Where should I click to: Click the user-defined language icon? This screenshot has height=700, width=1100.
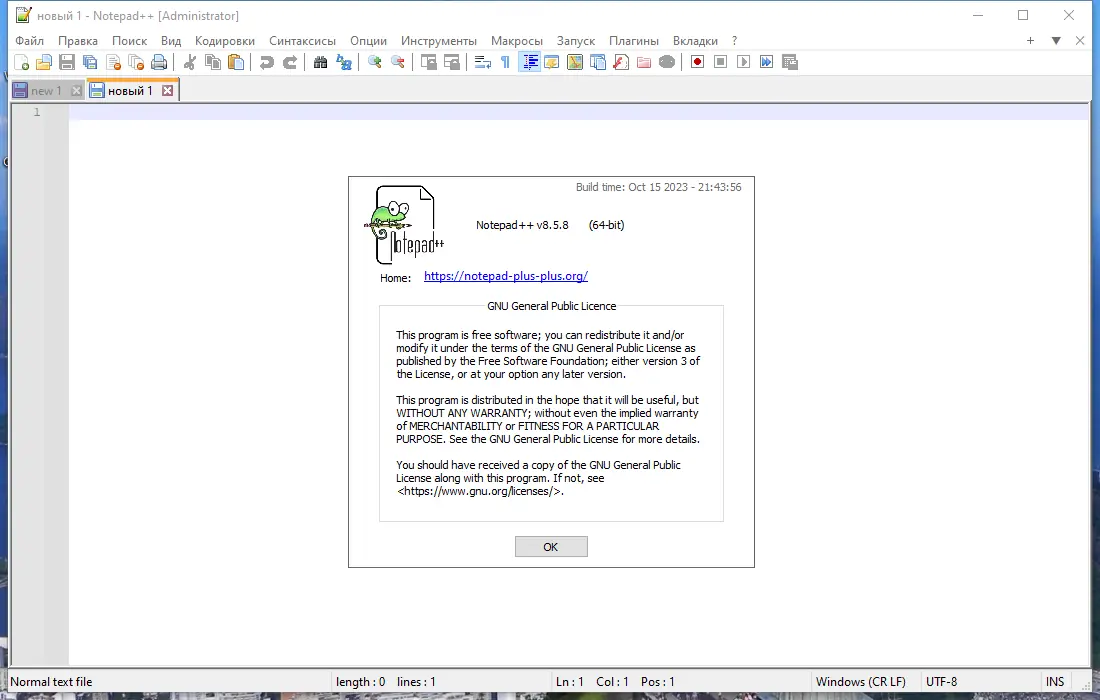[552, 62]
